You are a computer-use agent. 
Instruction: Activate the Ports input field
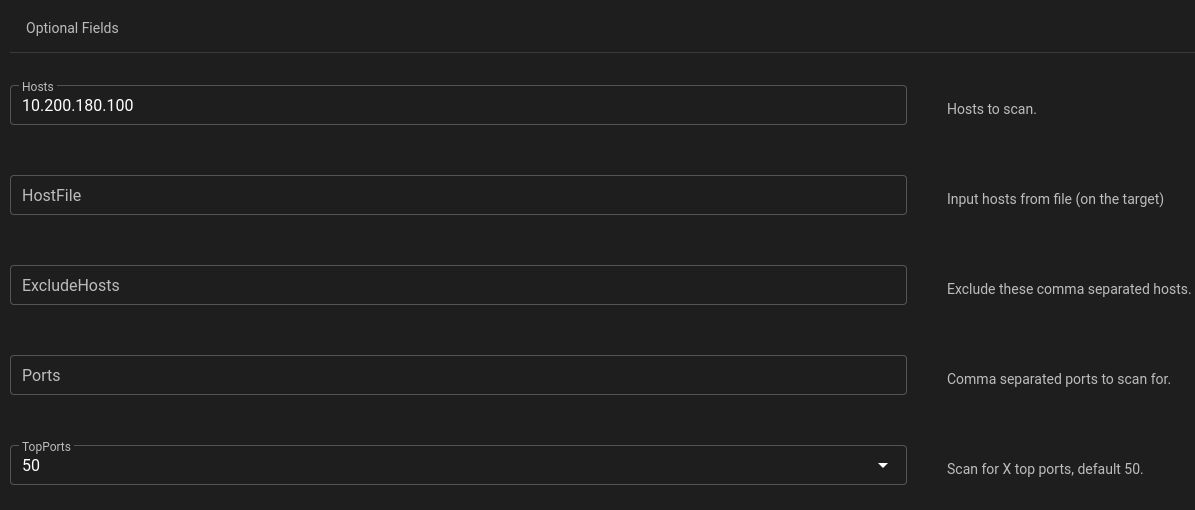pos(458,375)
